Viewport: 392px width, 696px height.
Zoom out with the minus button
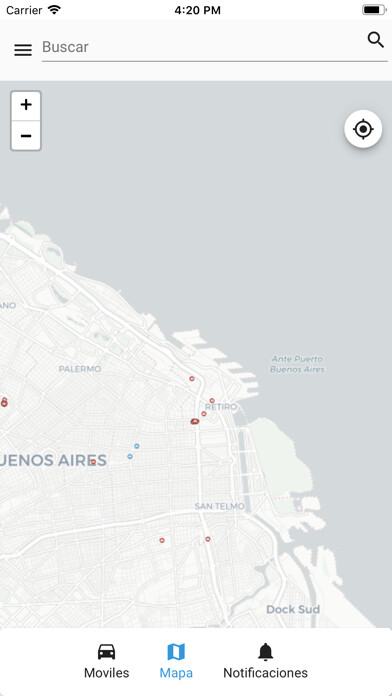click(26, 135)
